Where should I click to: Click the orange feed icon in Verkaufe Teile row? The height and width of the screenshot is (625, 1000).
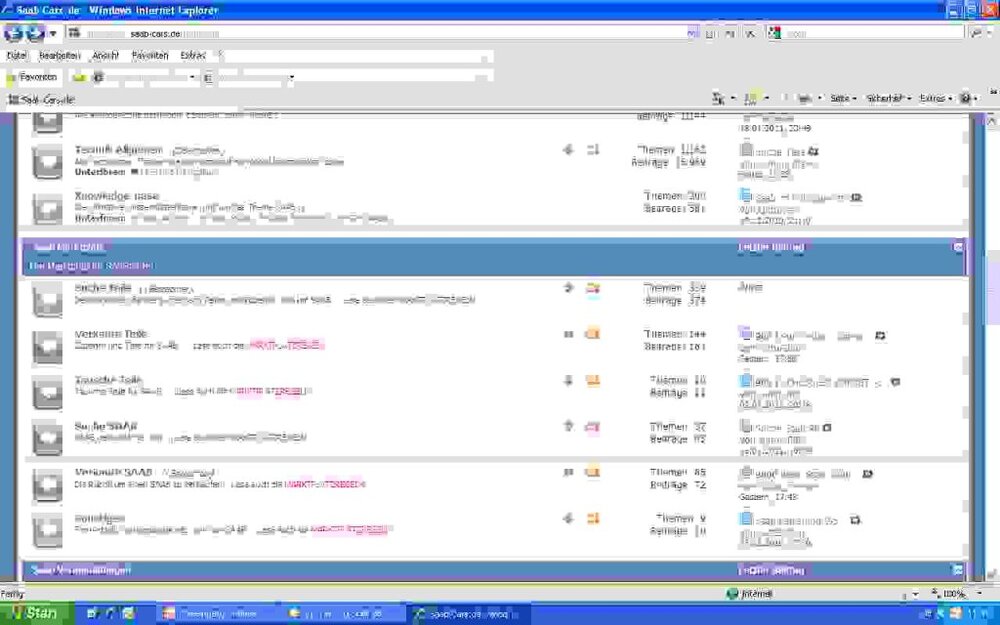(592, 334)
